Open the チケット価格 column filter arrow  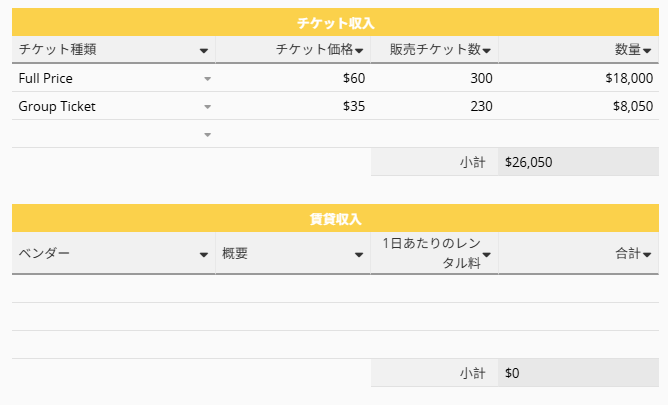359,51
